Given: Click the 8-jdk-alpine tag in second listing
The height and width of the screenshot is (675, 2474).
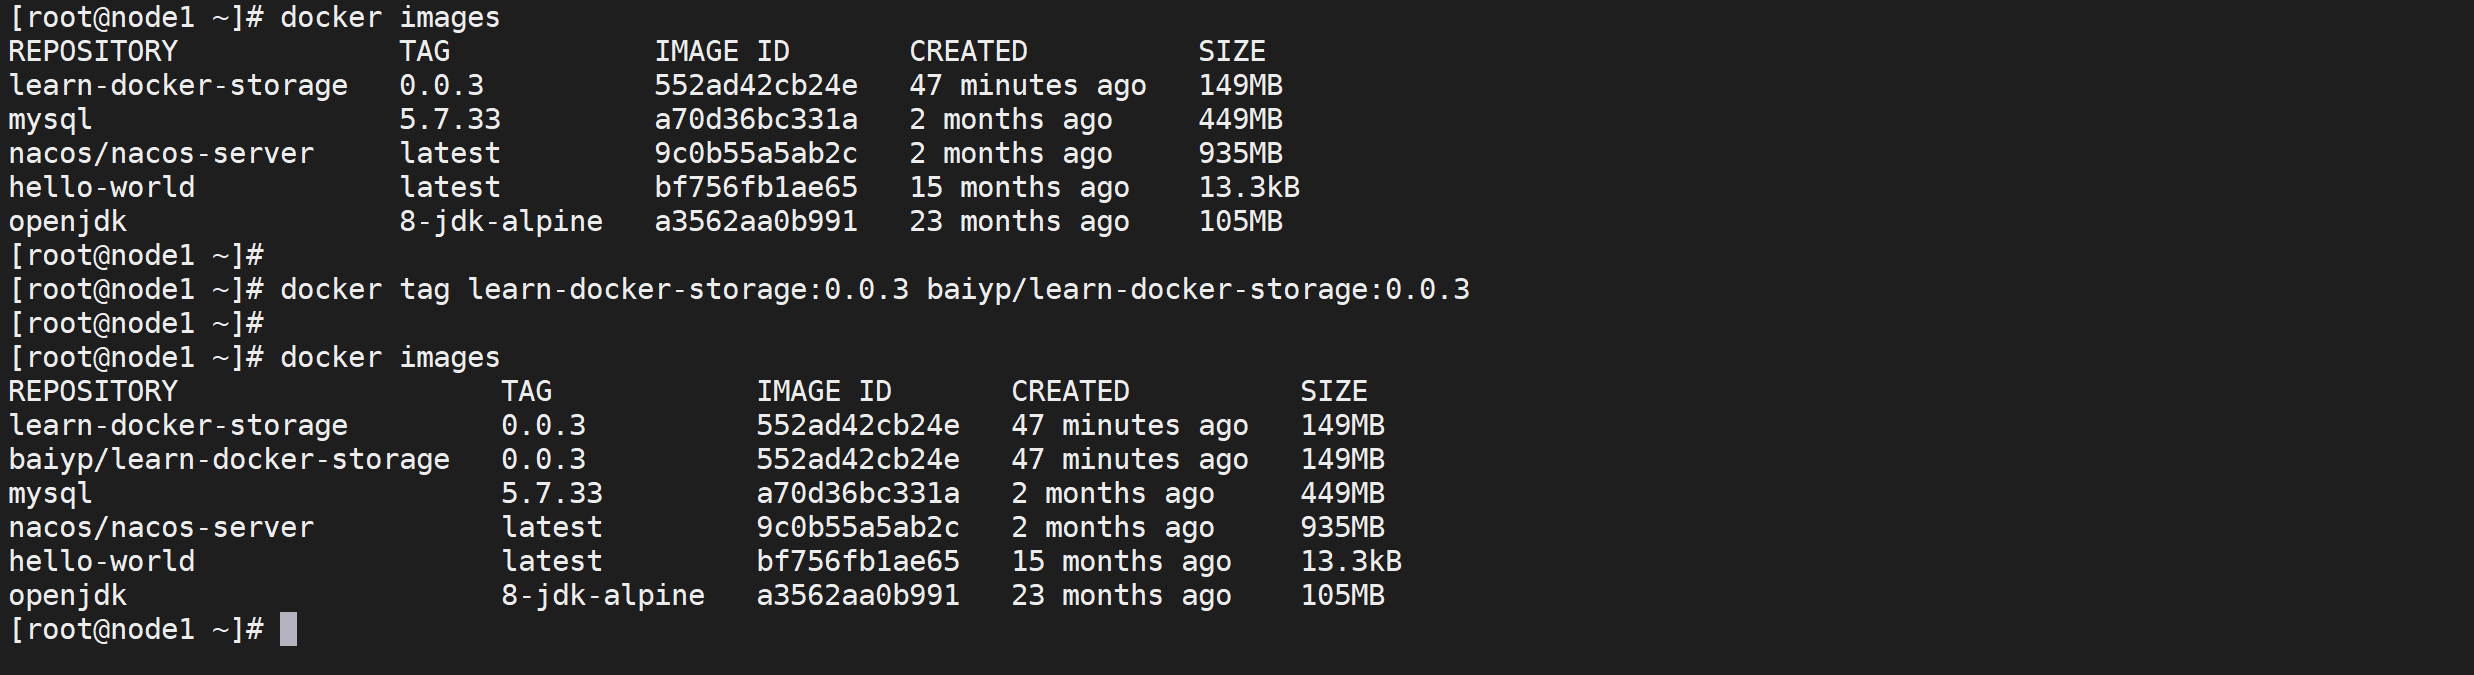Looking at the screenshot, I should click(x=603, y=596).
